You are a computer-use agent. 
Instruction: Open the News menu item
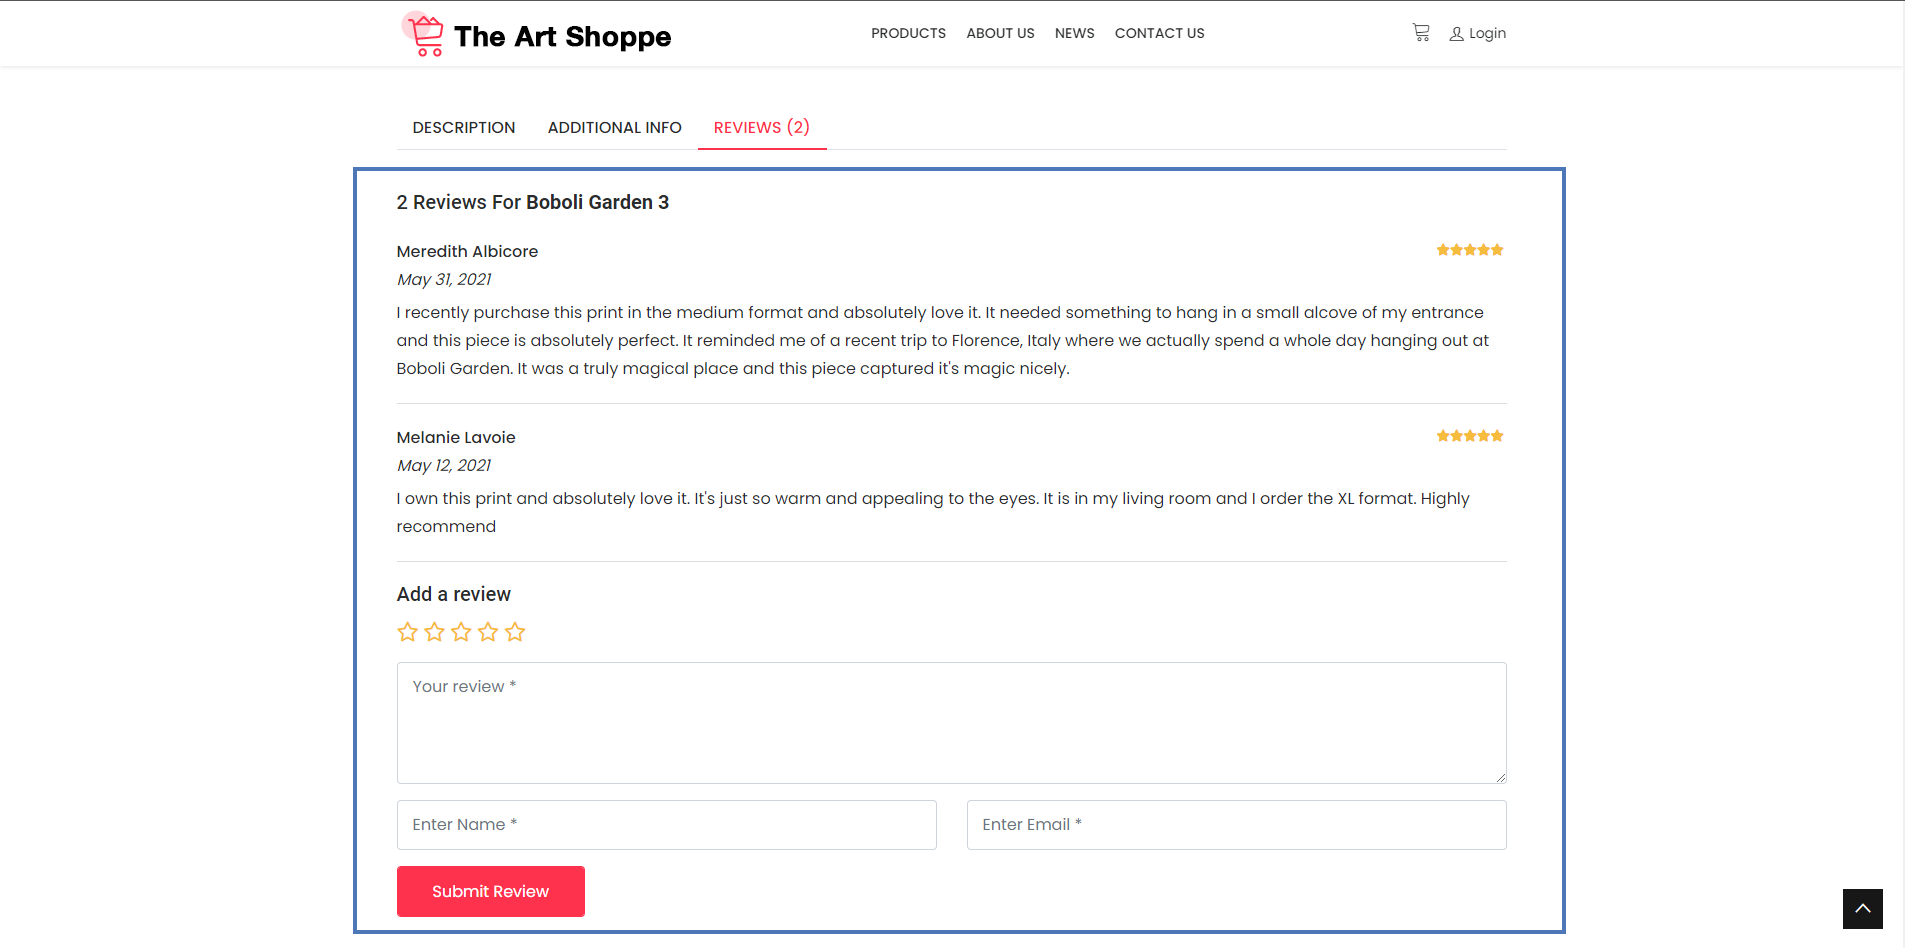point(1074,33)
